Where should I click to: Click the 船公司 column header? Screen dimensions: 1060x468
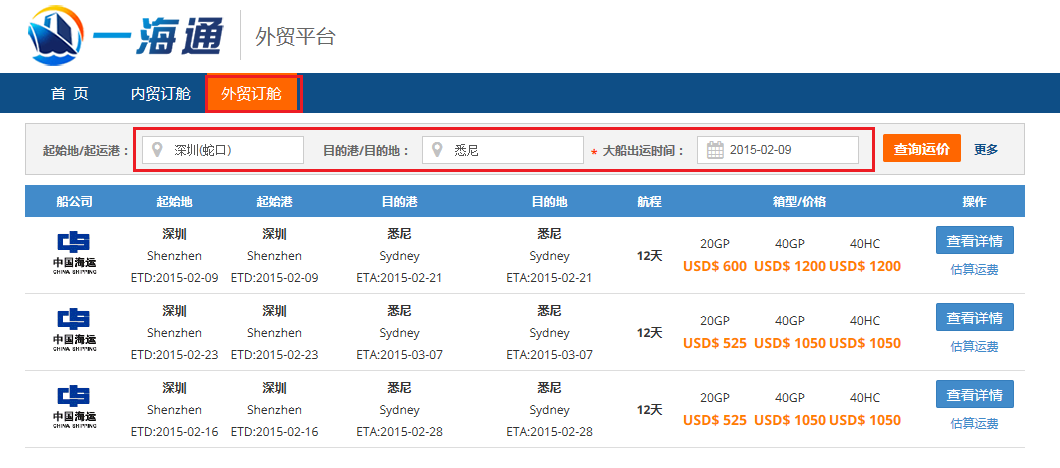(74, 202)
